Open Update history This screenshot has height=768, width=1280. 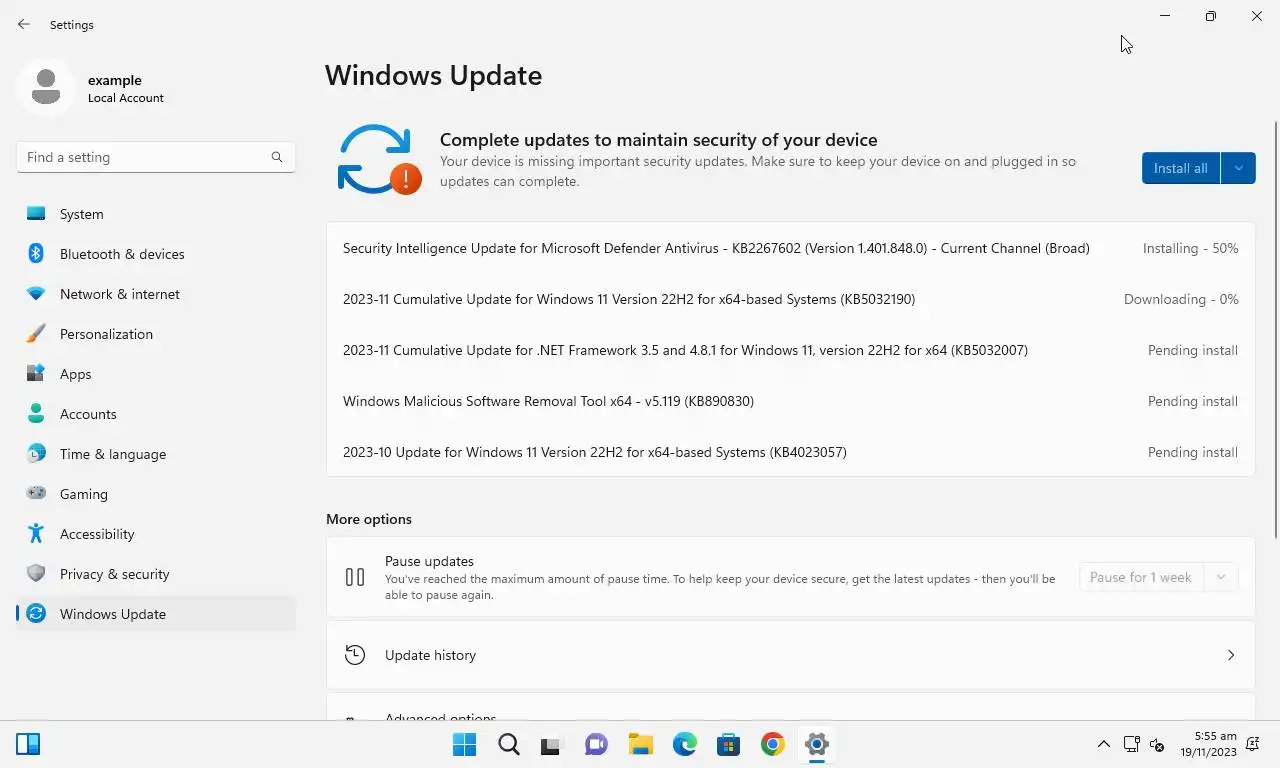click(x=790, y=655)
